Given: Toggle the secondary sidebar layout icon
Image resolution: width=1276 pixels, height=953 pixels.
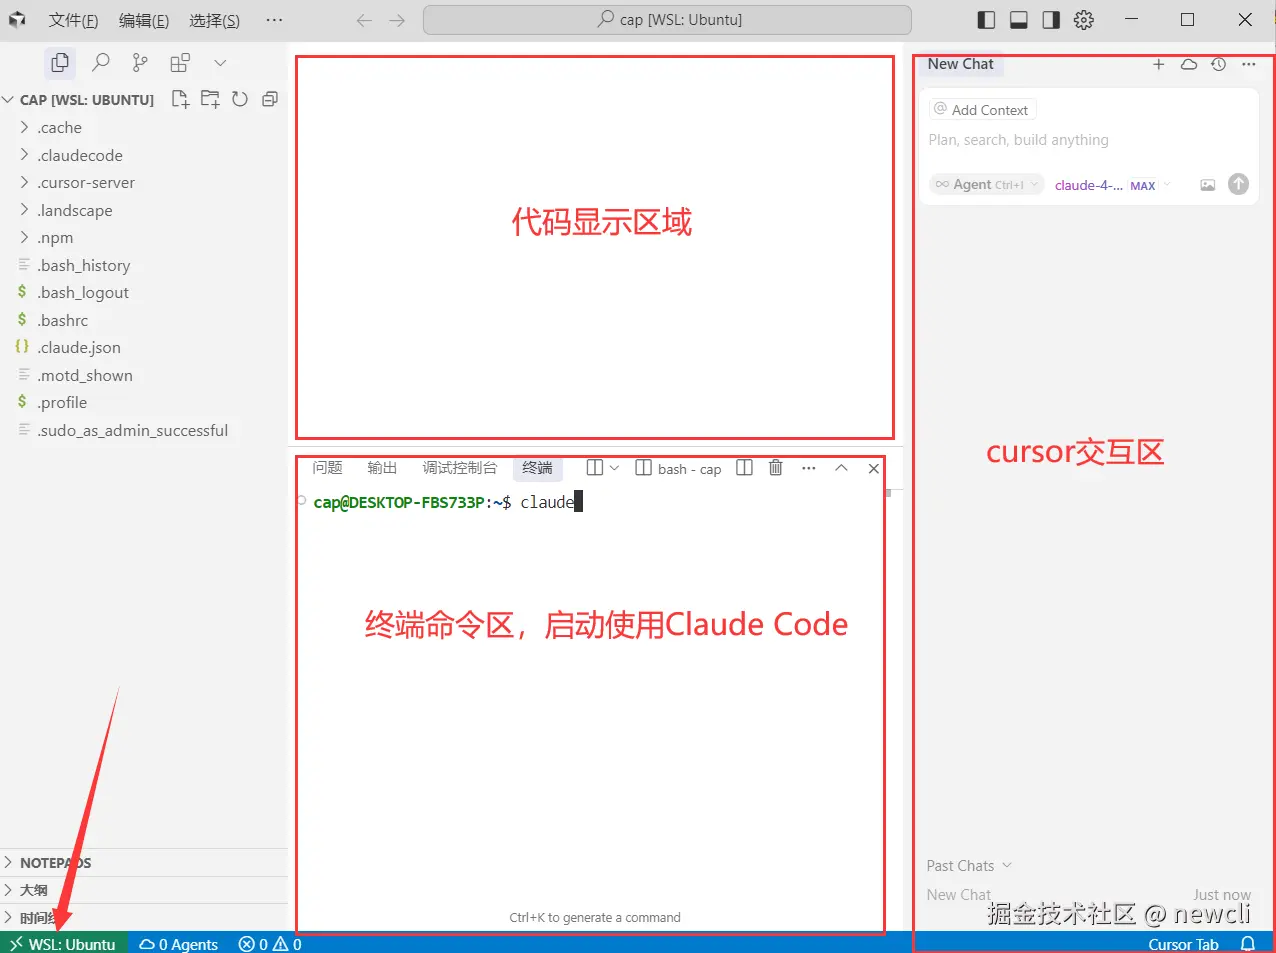Looking at the screenshot, I should click(x=1051, y=20).
